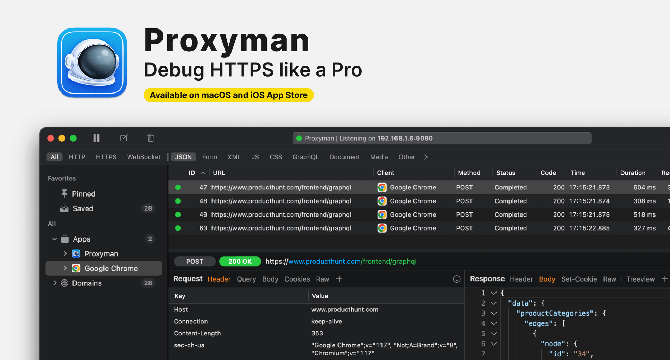Click the Saved tray icon in the sidebar
This screenshot has height=360, width=670.
point(64,208)
